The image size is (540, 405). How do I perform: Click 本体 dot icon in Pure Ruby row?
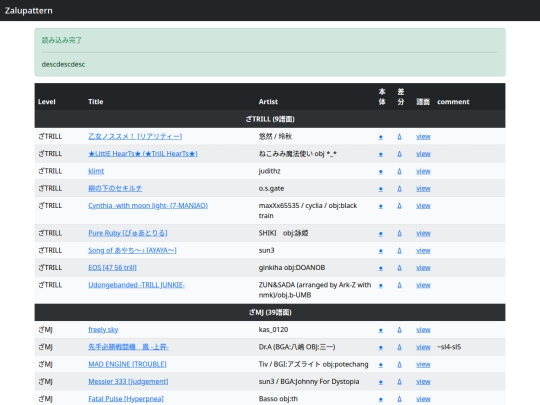(381, 233)
